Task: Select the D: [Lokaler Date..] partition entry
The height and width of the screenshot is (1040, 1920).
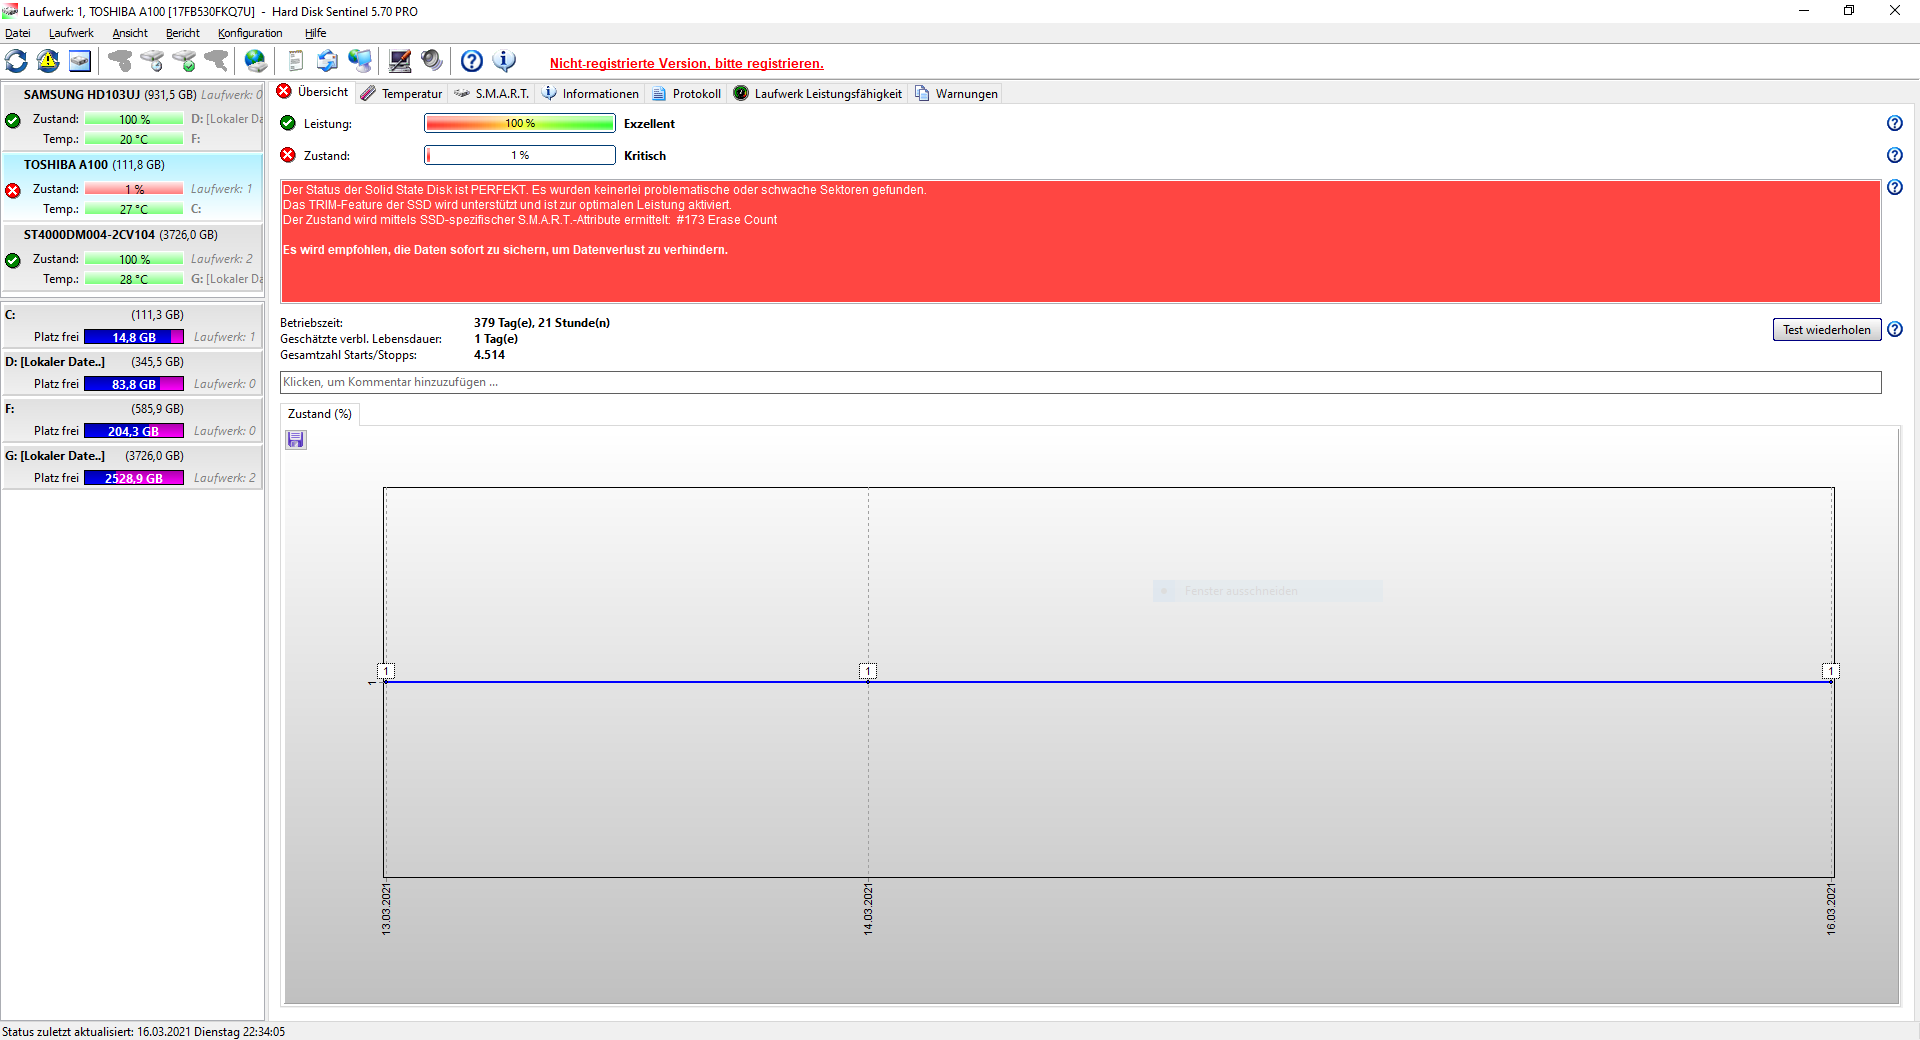Action: 133,373
